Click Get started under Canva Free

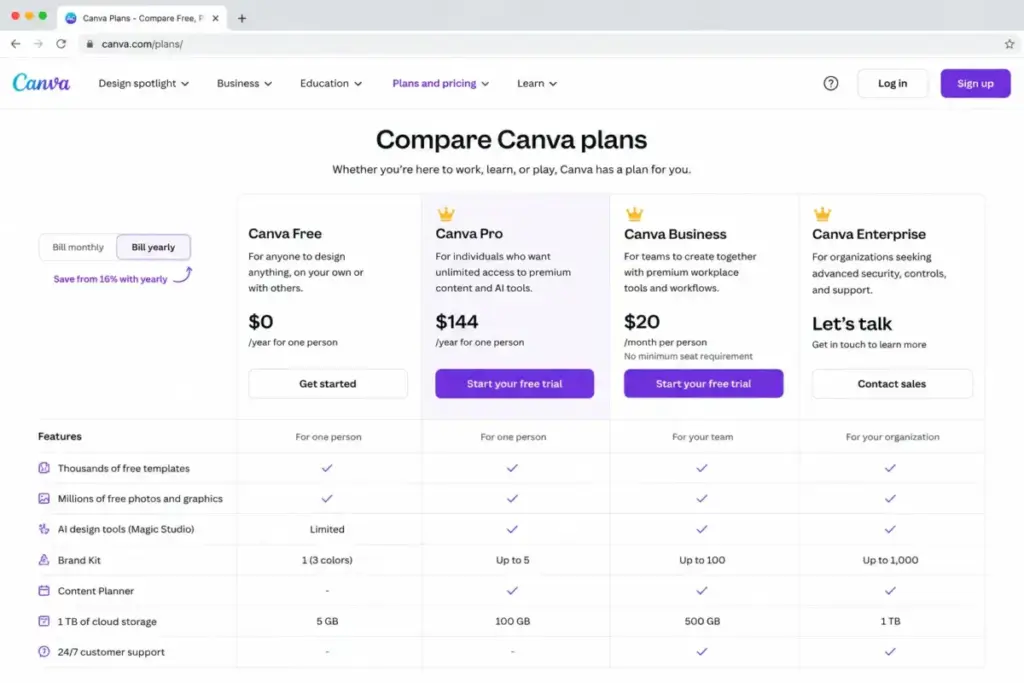pos(328,383)
